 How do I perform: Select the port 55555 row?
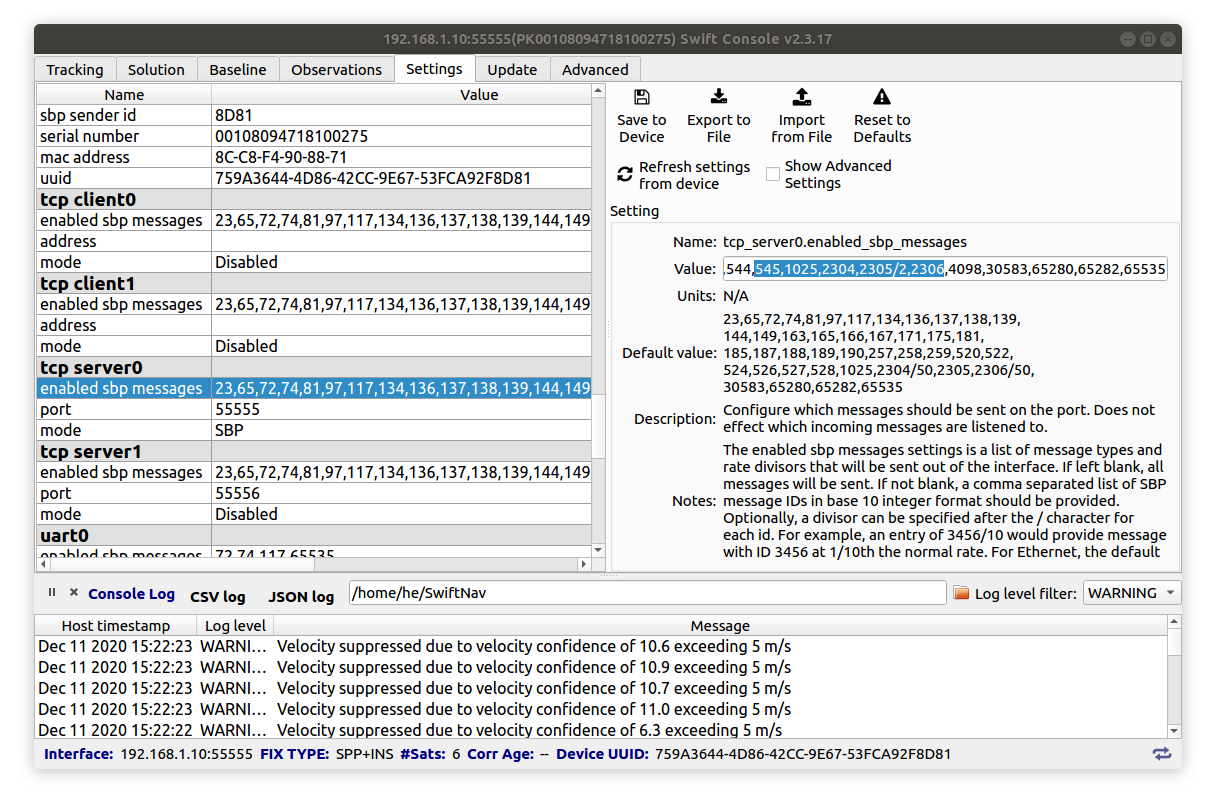tap(314, 409)
